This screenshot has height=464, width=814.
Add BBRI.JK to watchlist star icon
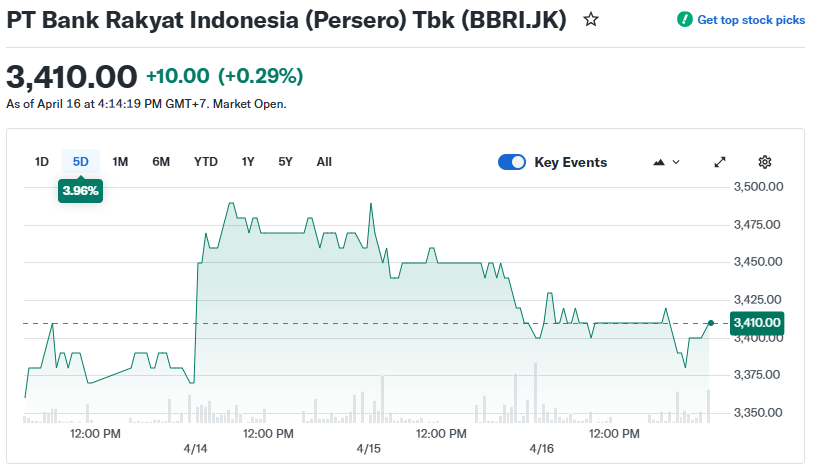tap(591, 19)
